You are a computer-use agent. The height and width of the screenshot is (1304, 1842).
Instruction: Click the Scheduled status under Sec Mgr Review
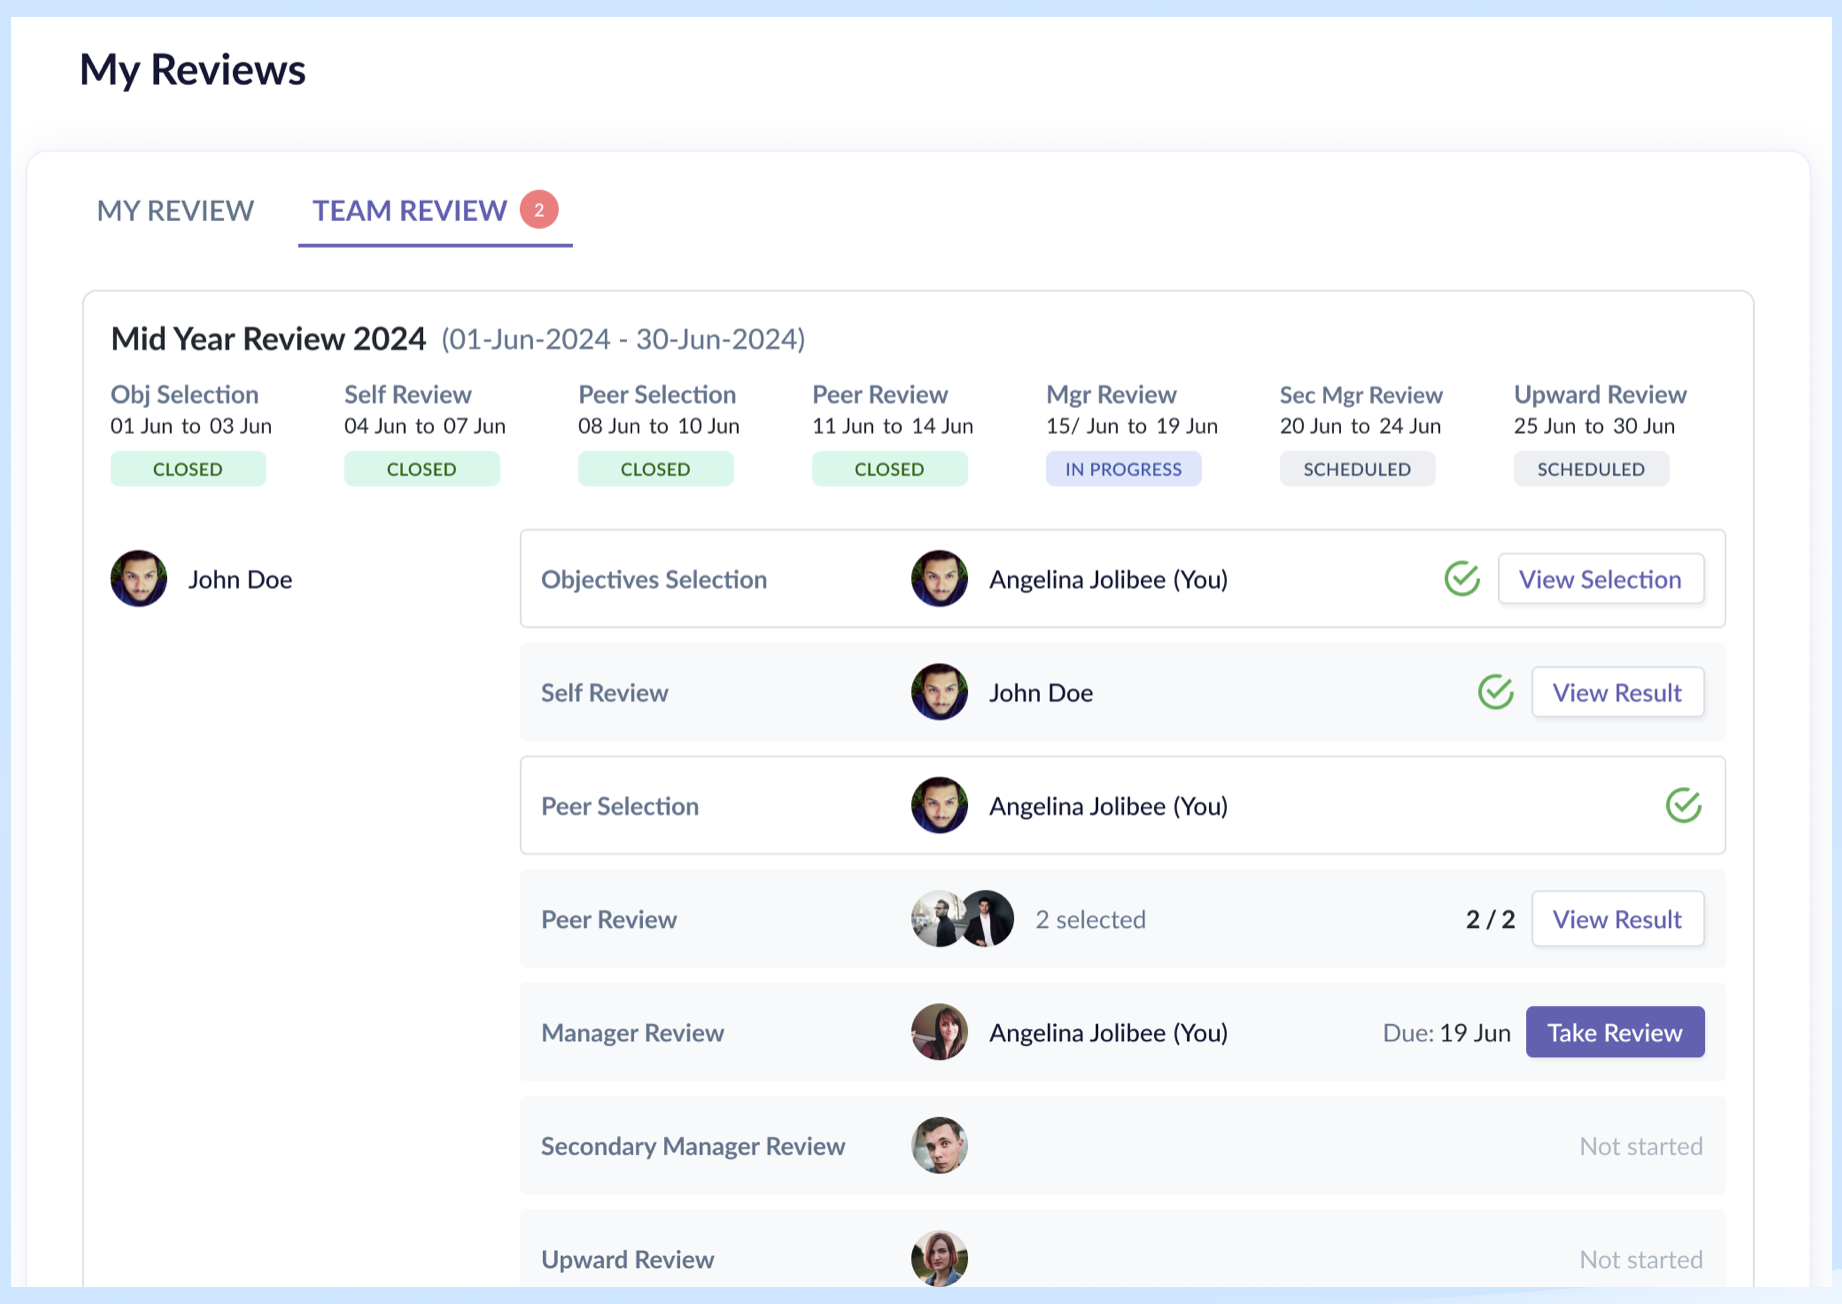tap(1357, 469)
